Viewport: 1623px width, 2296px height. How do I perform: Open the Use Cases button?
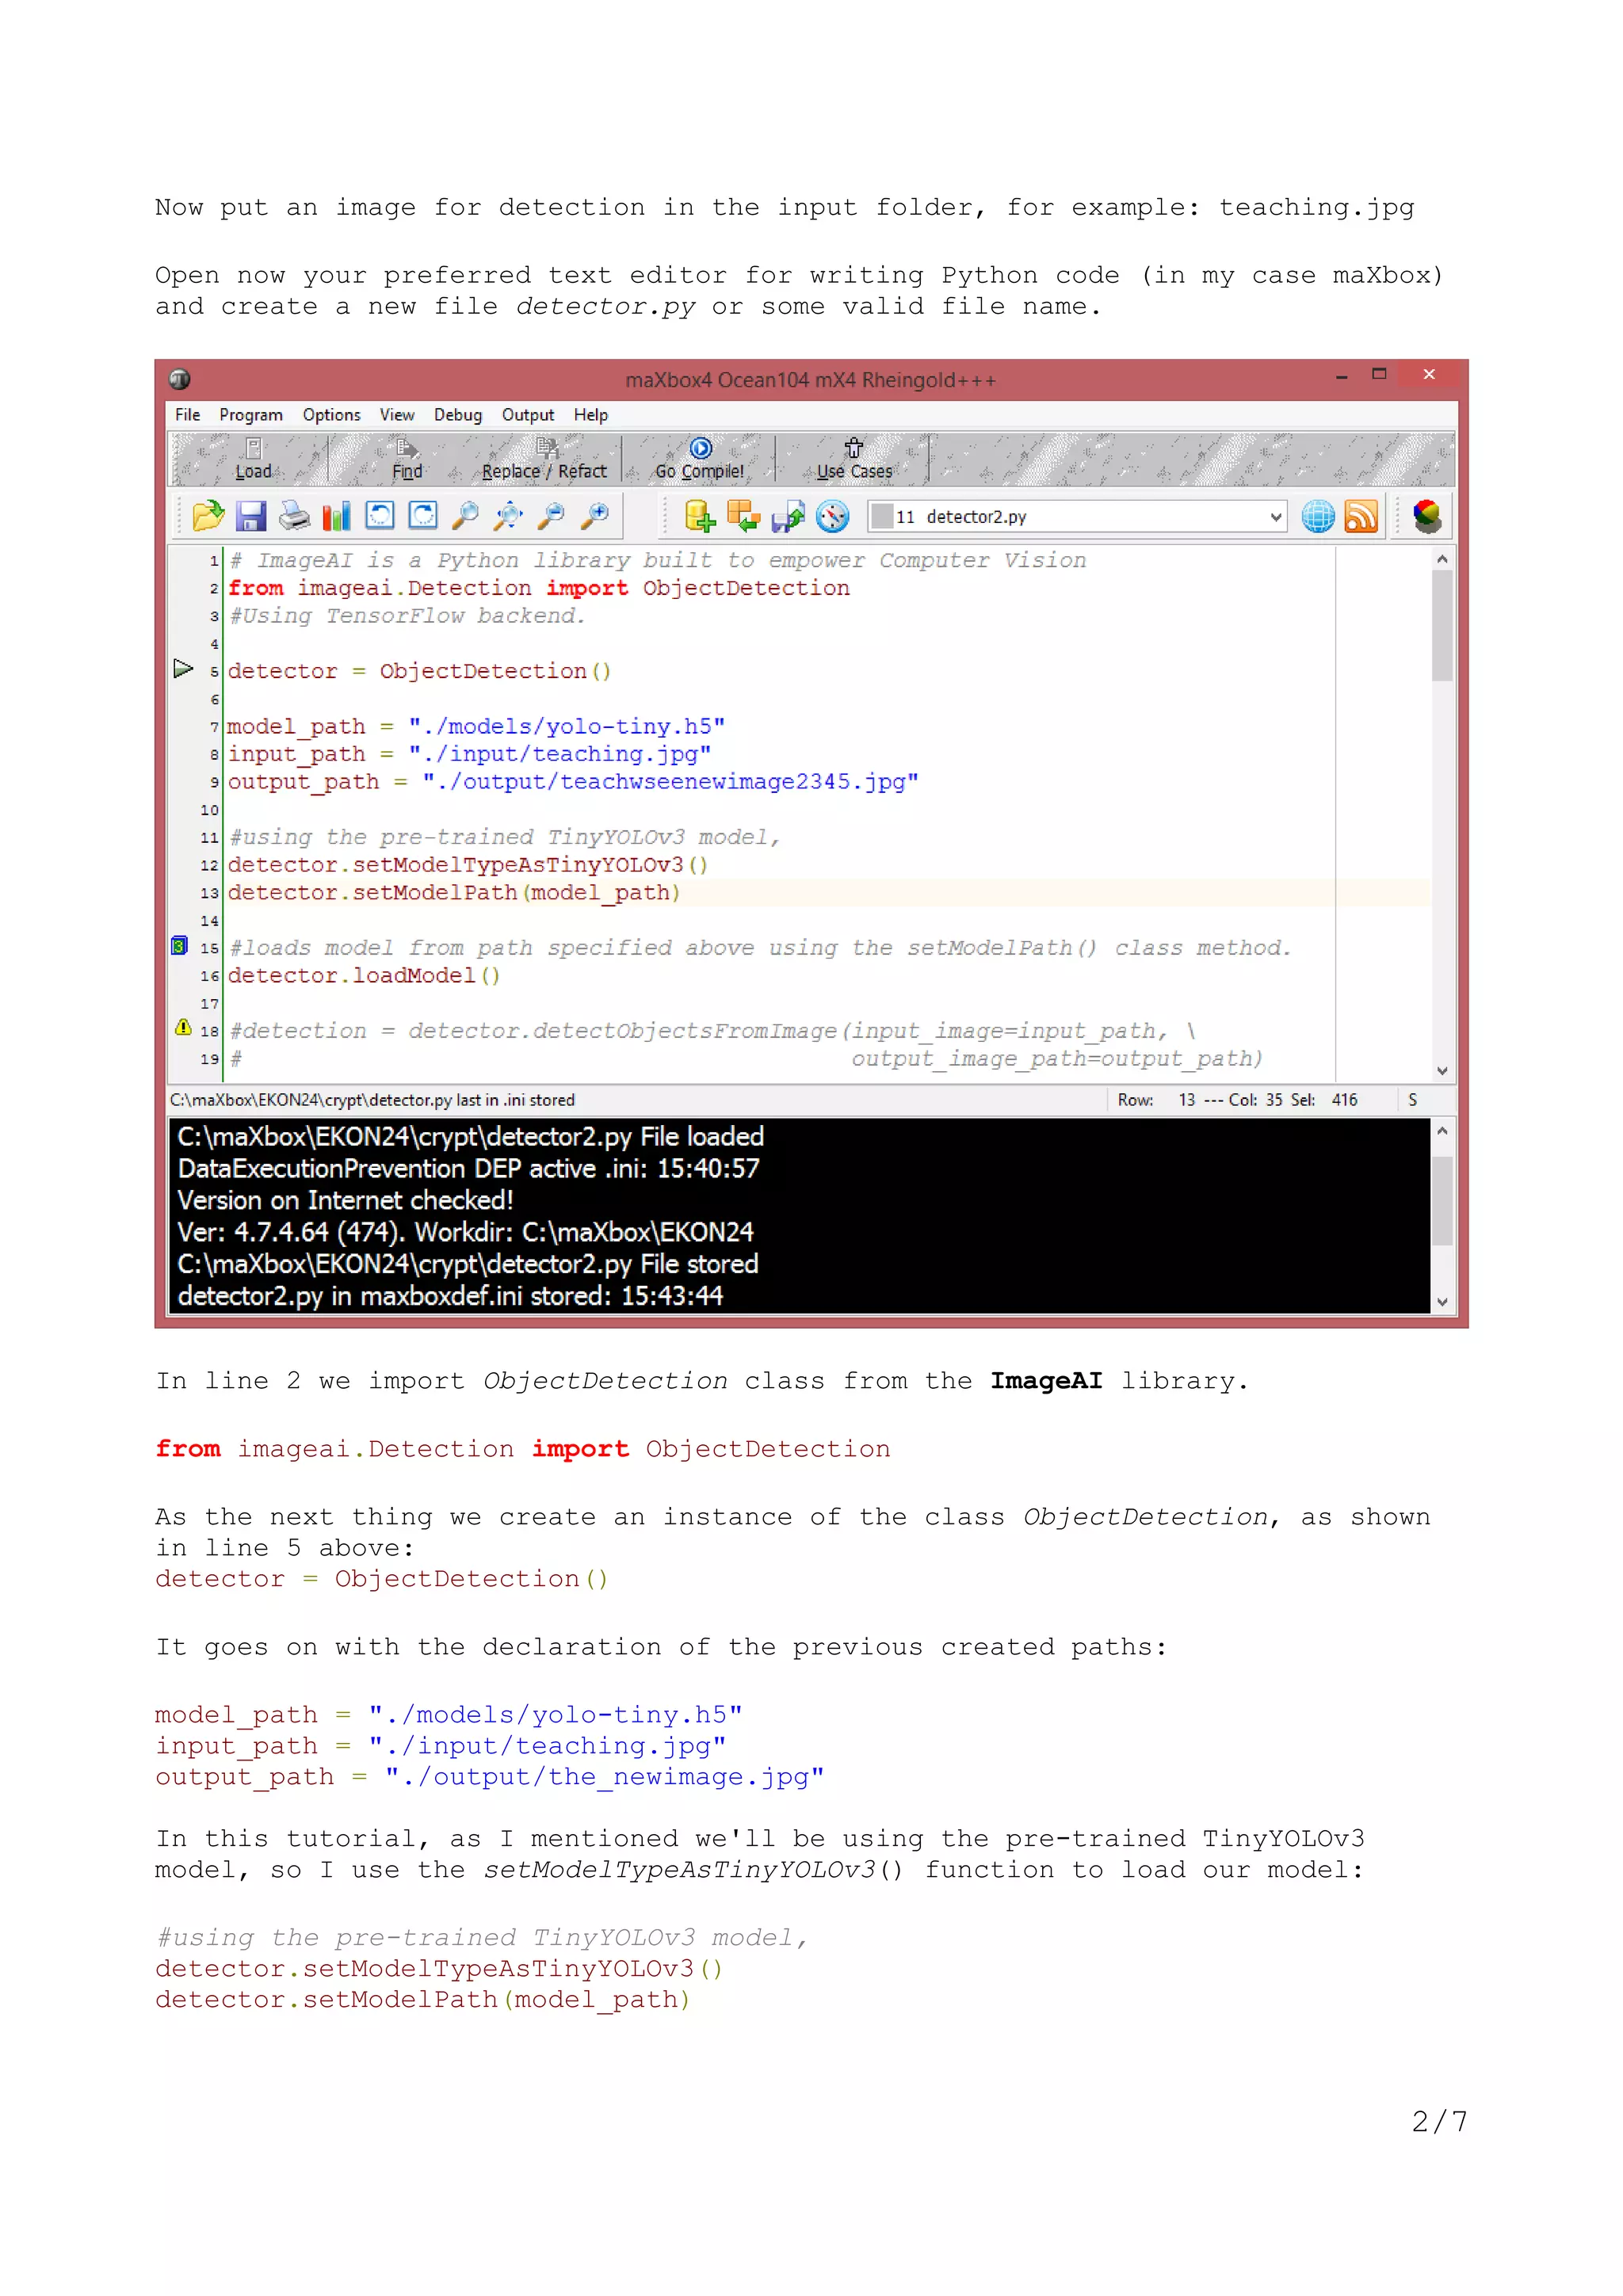(854, 460)
